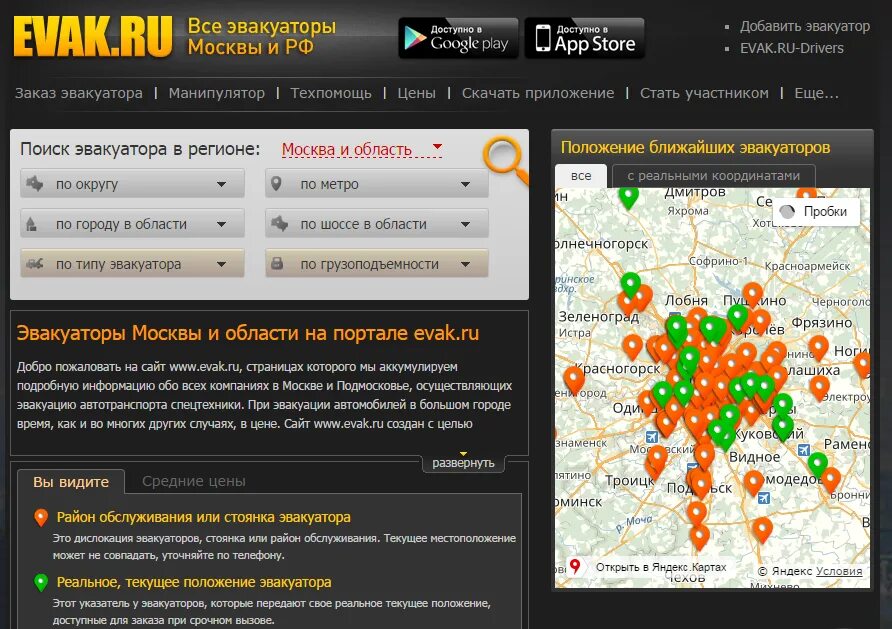Image resolution: width=892 pixels, height=629 pixels.
Task: Click the Все эвакуаторы Москвы и РФ slogan
Action: click(x=262, y=36)
